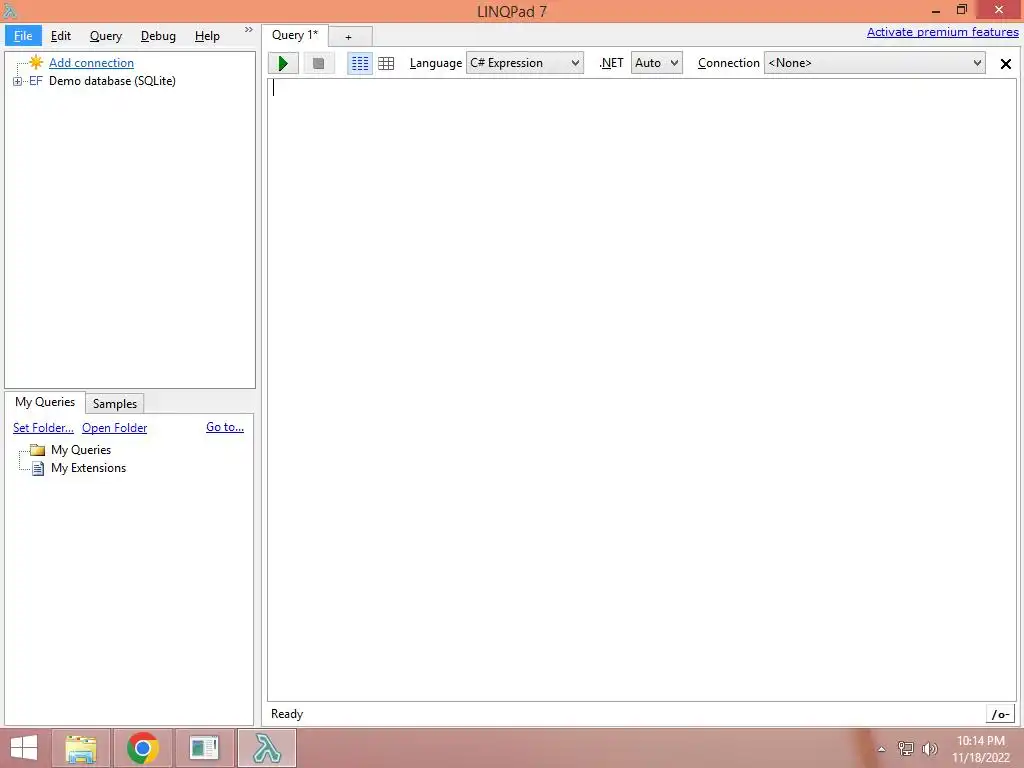
Task: Open the taskbar news reader app icon
Action: (x=204, y=748)
